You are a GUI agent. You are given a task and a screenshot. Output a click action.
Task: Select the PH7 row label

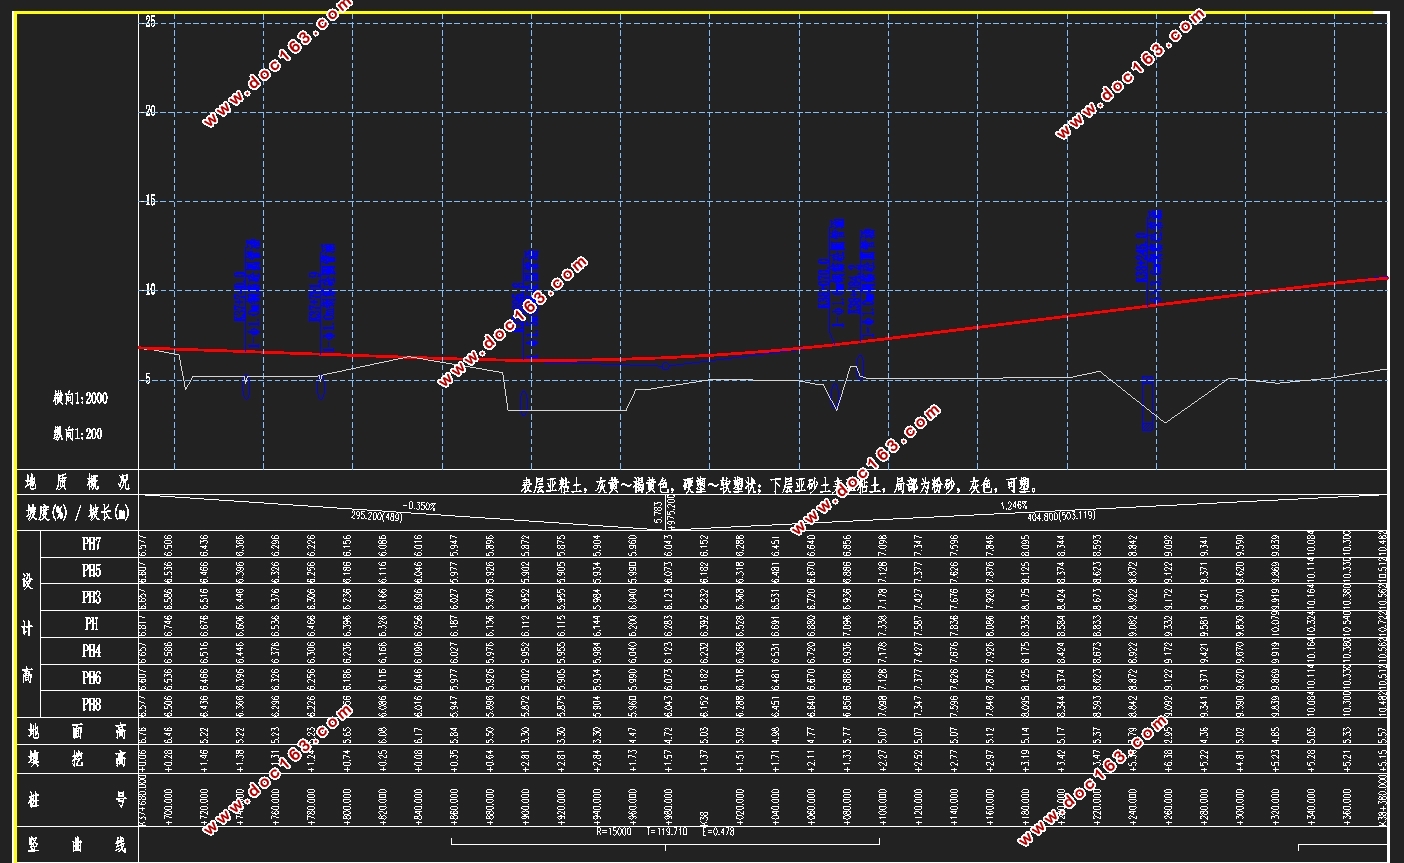click(x=91, y=544)
